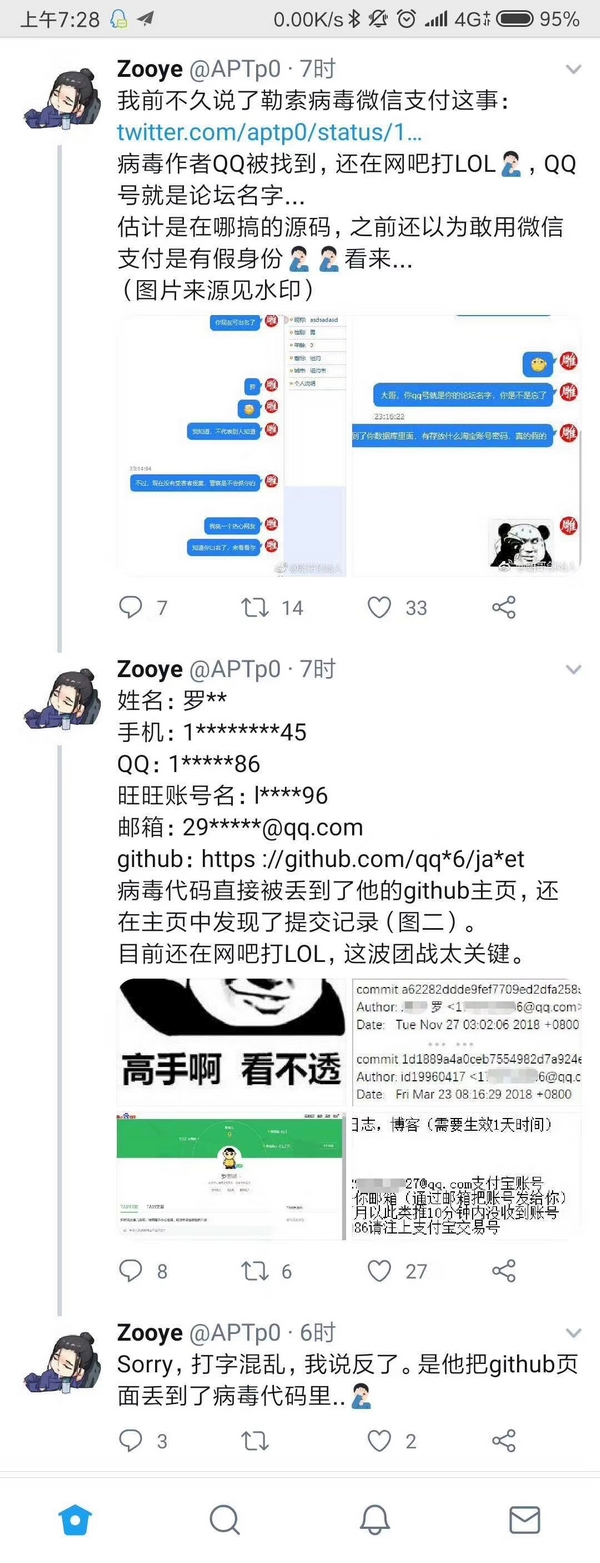Like the first tweet with 33 likes
The width and height of the screenshot is (600, 1563).
point(379,607)
